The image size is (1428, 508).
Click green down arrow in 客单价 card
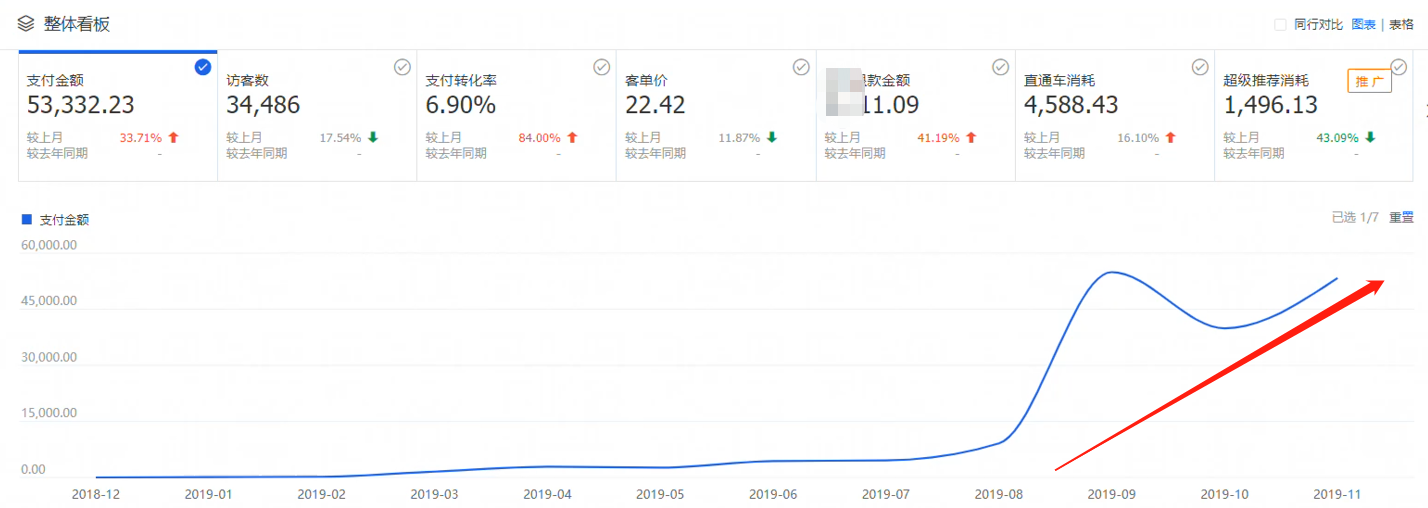tap(772, 138)
